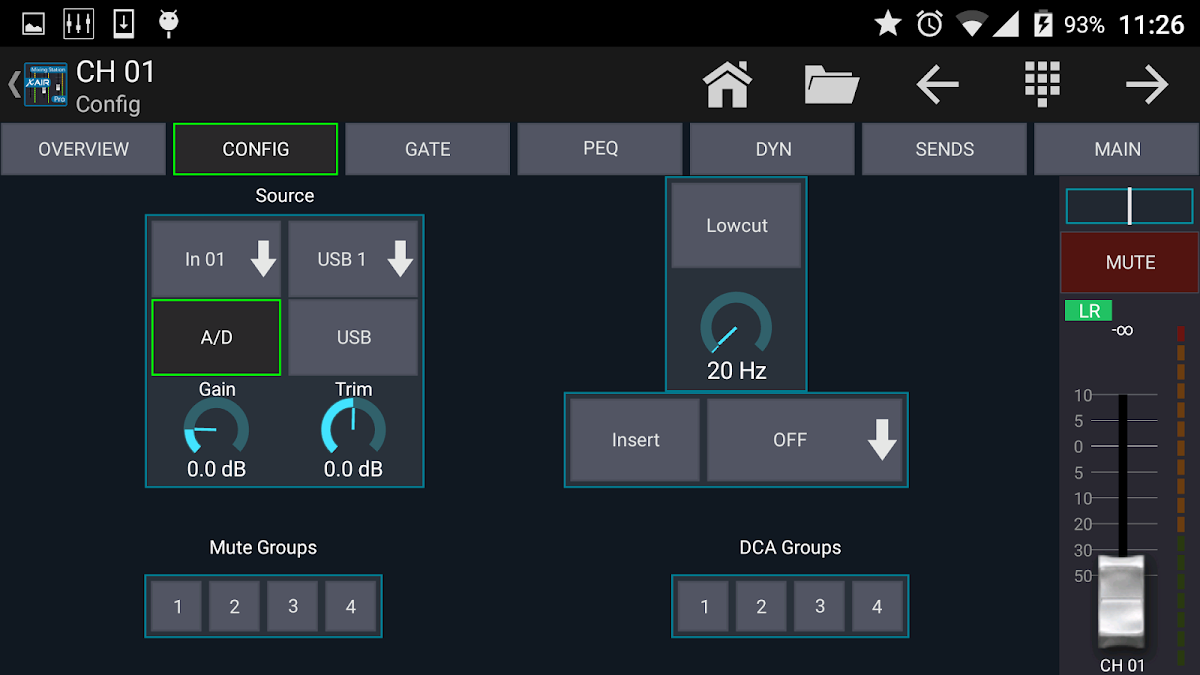
Task: Mute channel CH 01
Action: [x=1130, y=263]
